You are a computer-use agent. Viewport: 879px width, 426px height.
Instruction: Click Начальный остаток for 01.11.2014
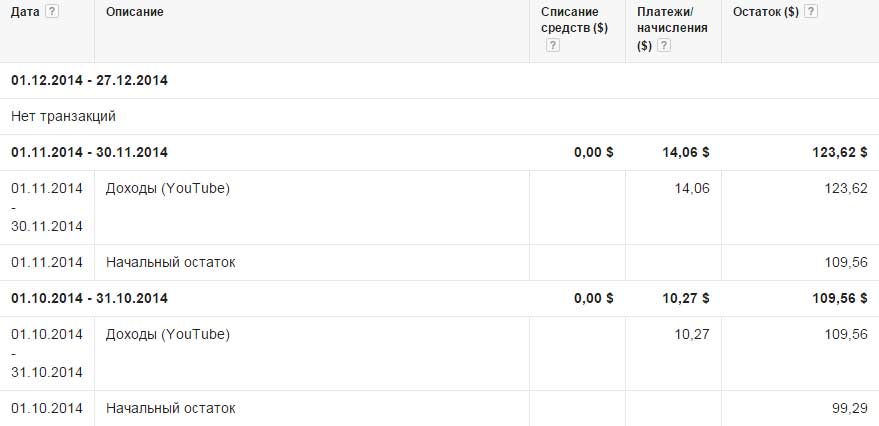170,262
